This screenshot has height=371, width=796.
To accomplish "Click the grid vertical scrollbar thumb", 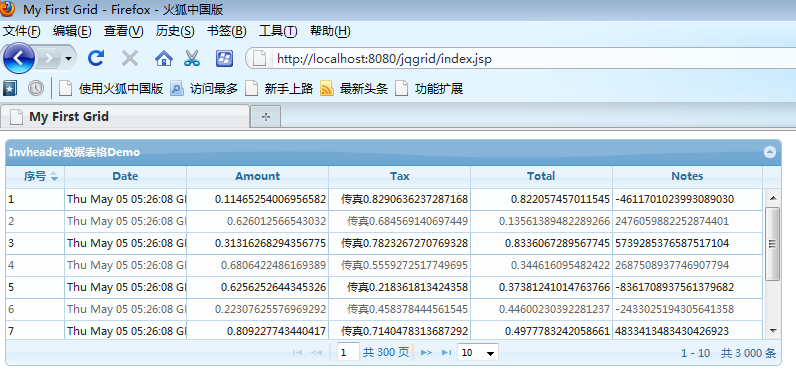I will pyautogui.click(x=773, y=244).
